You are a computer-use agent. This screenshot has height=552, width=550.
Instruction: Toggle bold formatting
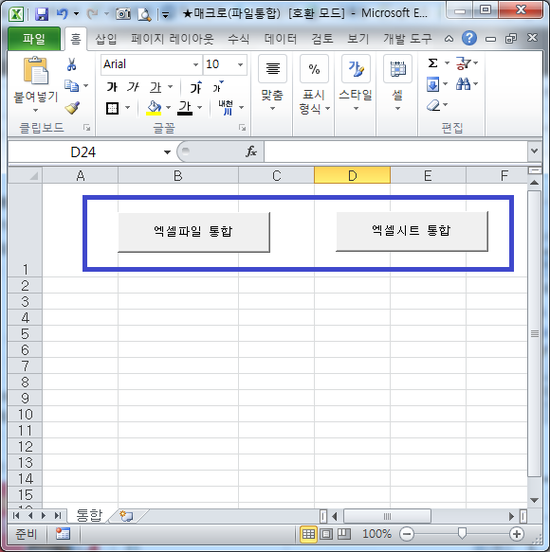[112, 87]
